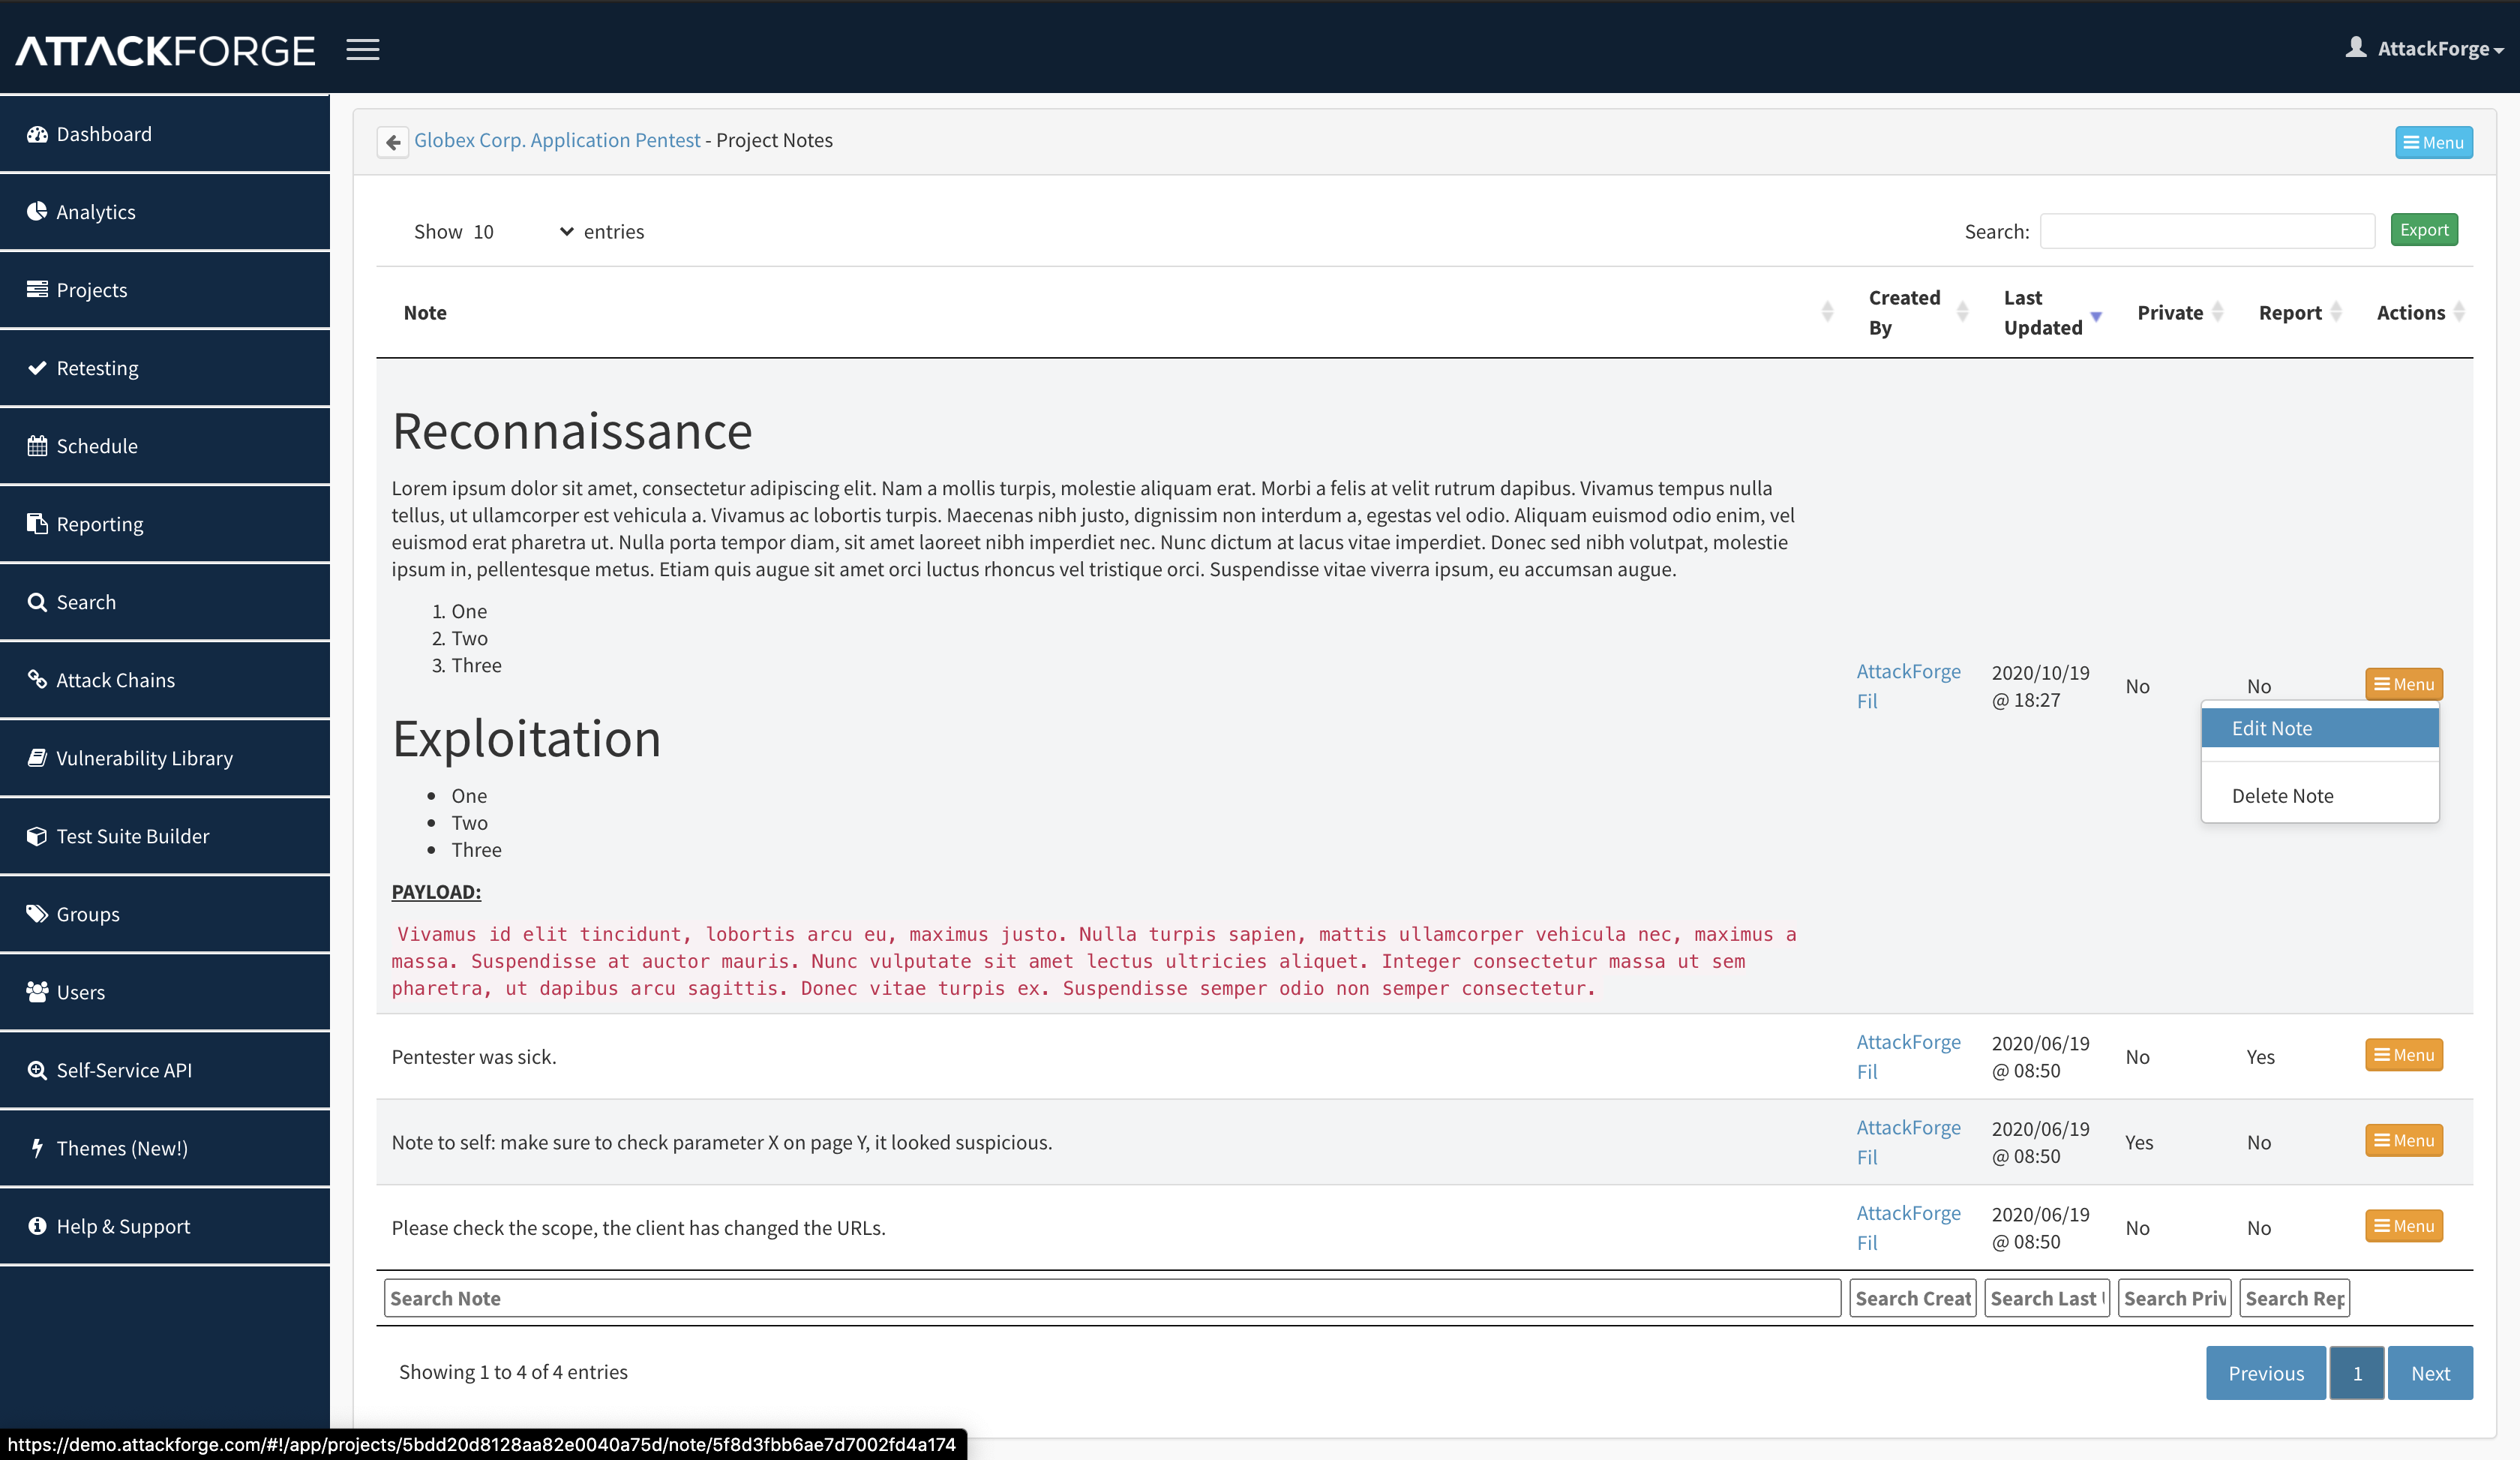Viewport: 2520px width, 1460px height.
Task: Click the user profile icon in header
Action: [x=2356, y=47]
